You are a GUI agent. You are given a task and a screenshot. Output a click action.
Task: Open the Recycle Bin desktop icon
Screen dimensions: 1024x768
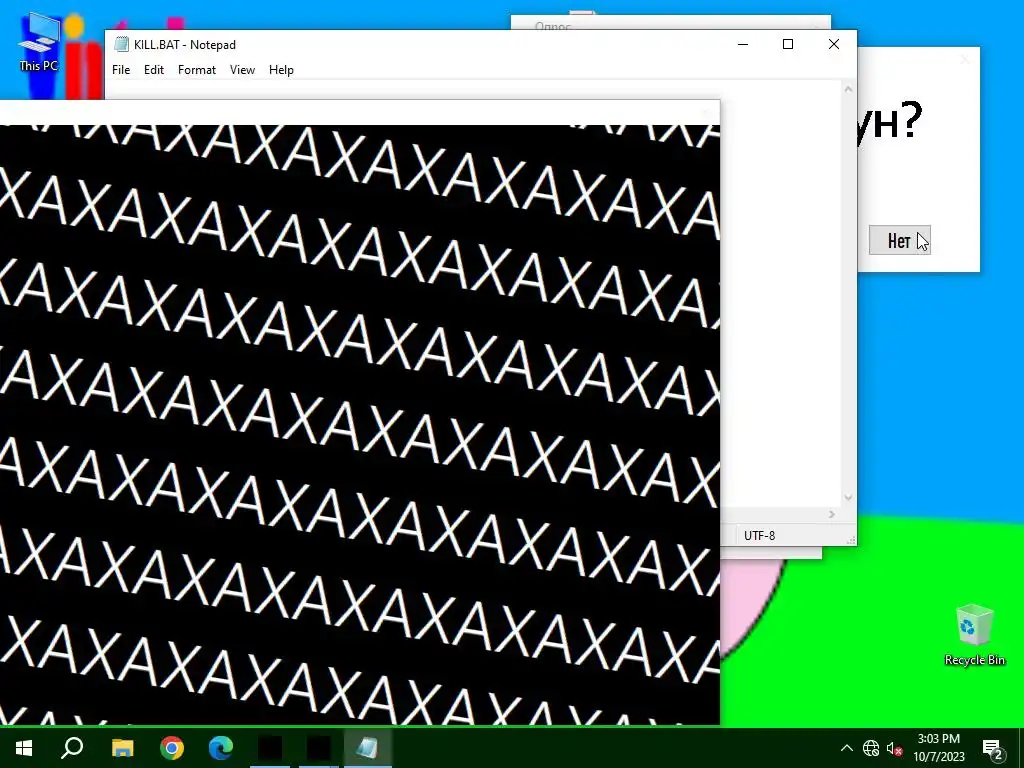pos(974,635)
